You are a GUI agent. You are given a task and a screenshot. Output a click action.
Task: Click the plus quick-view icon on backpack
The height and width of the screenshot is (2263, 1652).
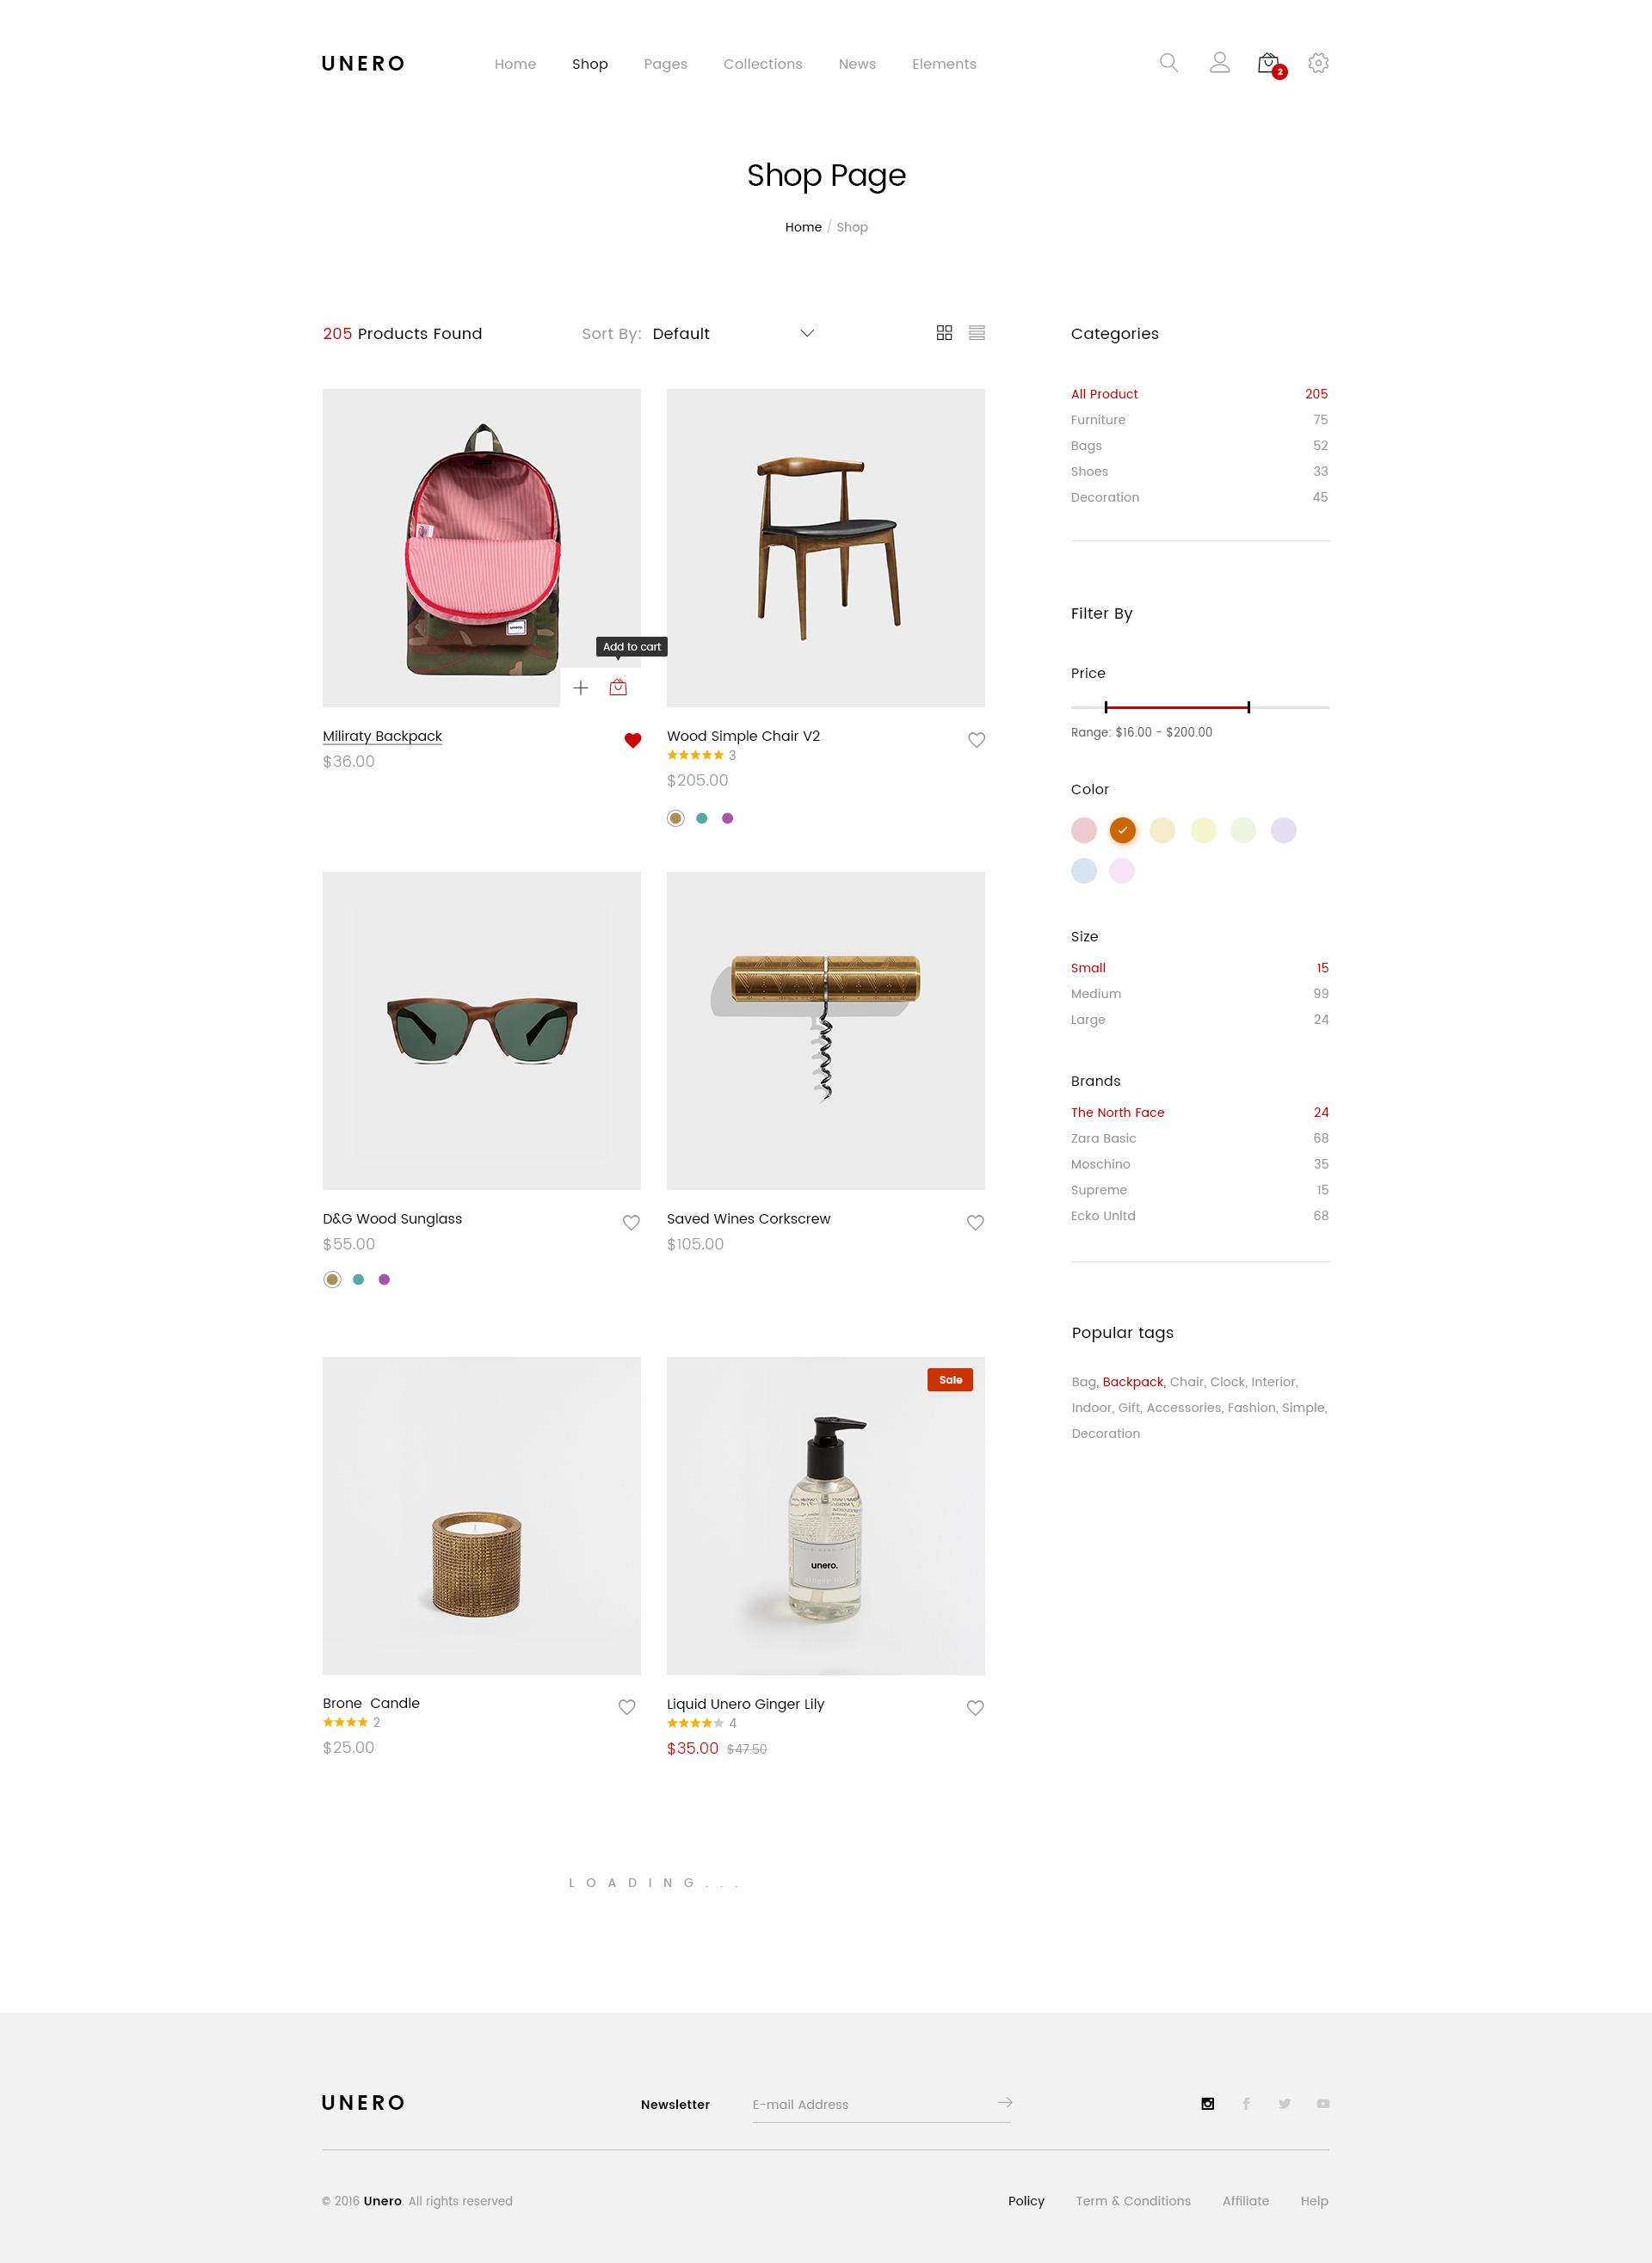[x=580, y=687]
